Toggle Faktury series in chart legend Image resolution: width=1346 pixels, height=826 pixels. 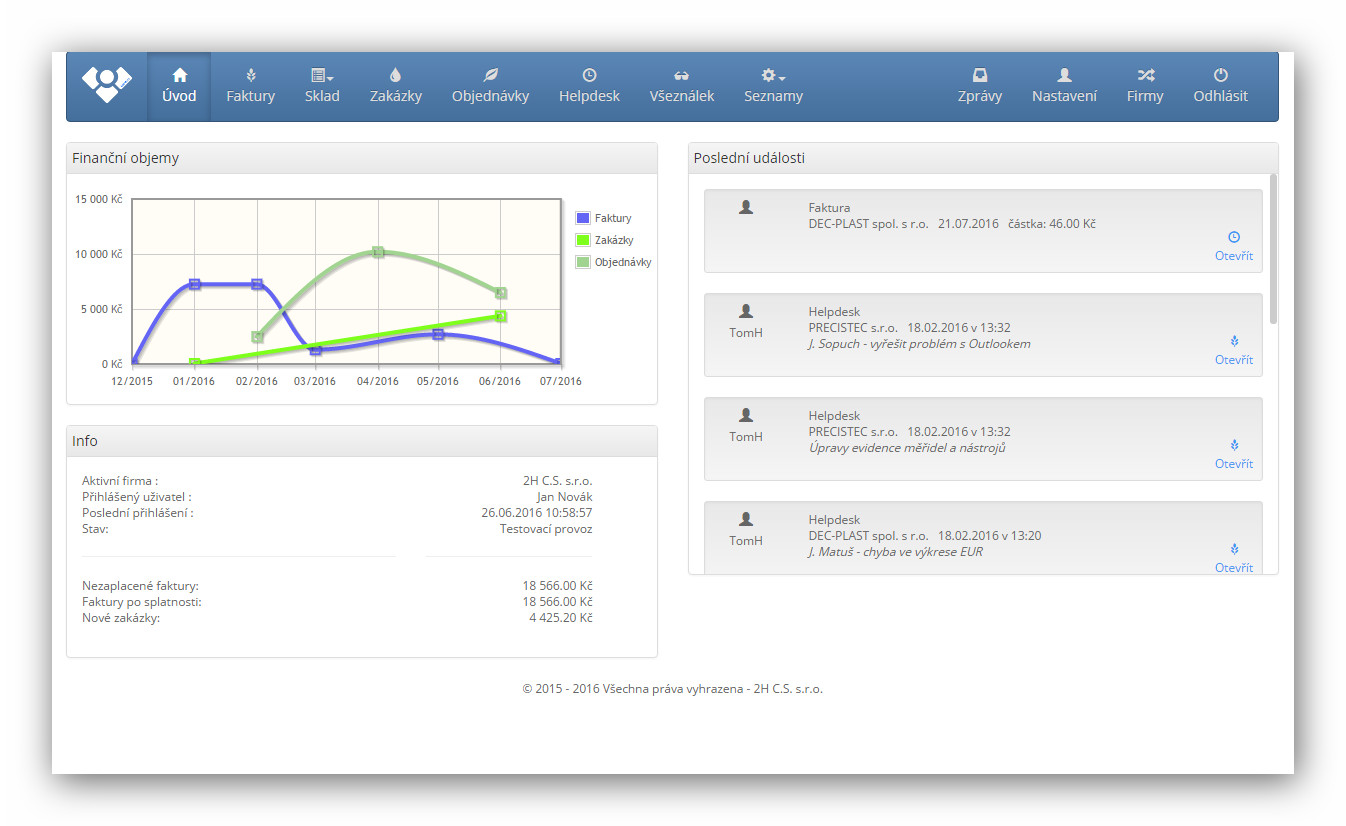click(583, 218)
